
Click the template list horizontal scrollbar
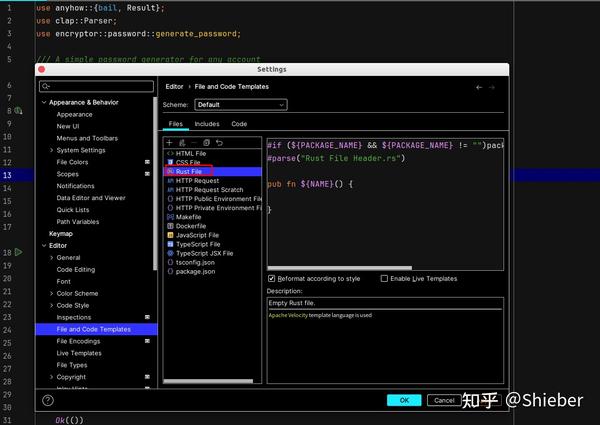tap(208, 381)
